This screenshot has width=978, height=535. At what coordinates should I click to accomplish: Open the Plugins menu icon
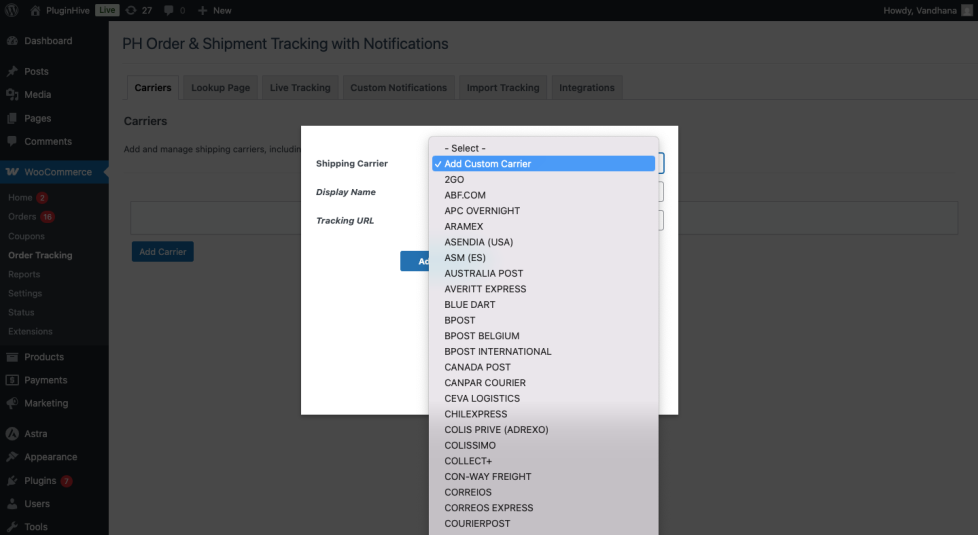coord(12,481)
